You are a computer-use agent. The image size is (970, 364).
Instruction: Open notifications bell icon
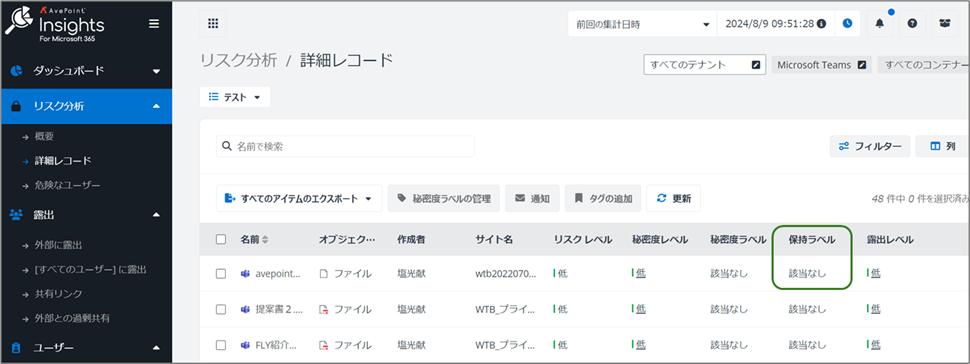pos(879,24)
